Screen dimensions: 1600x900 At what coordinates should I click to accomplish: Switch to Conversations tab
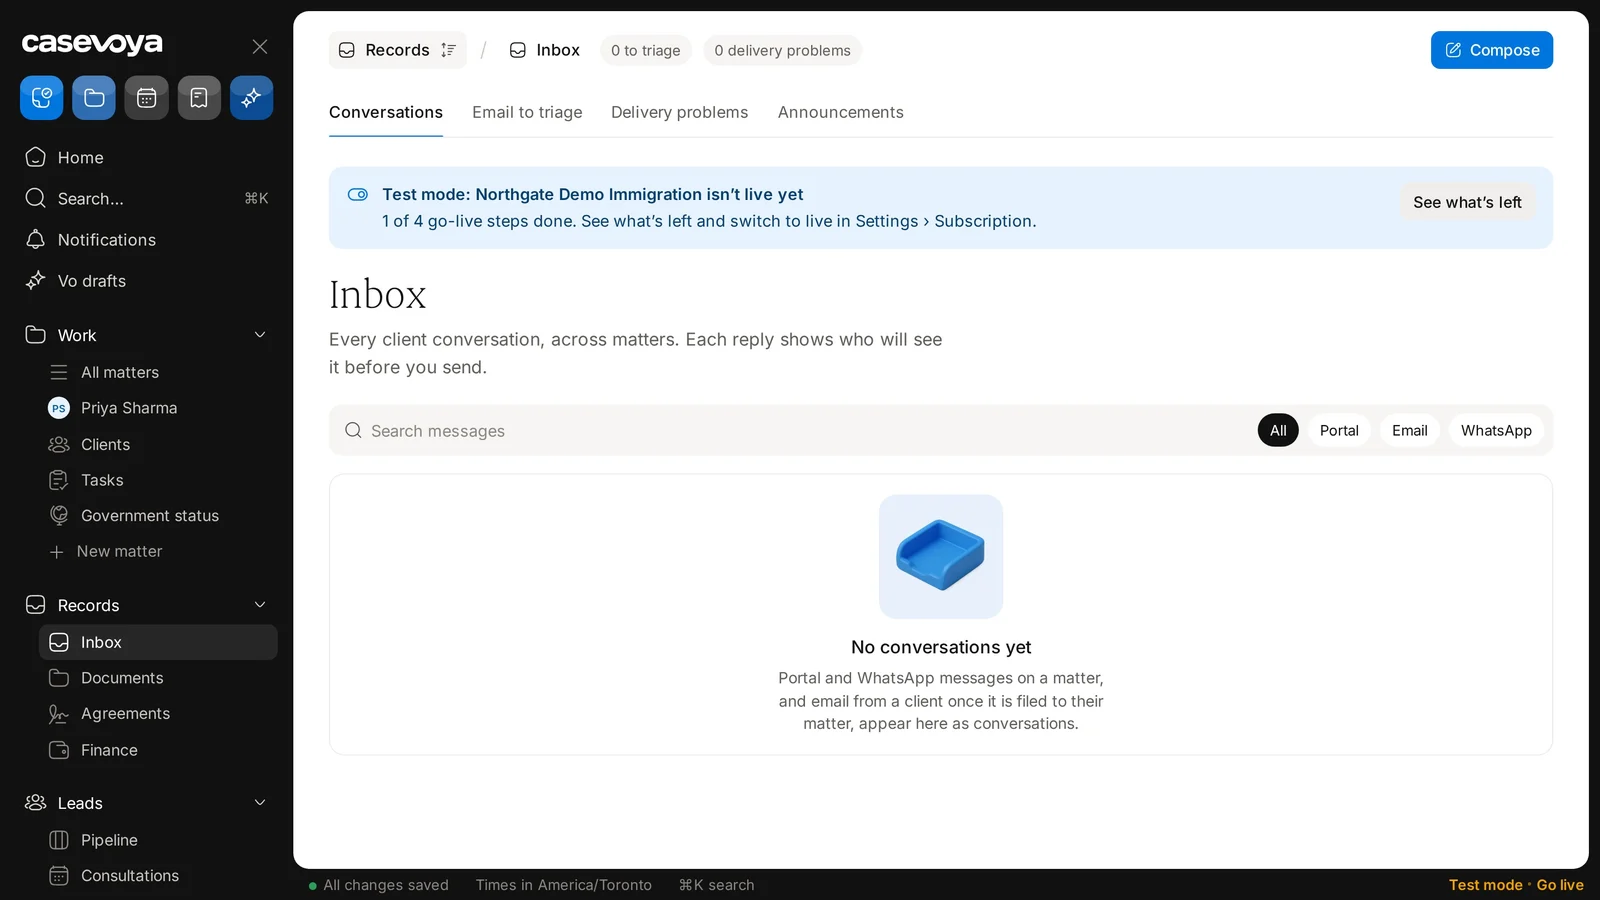click(386, 112)
